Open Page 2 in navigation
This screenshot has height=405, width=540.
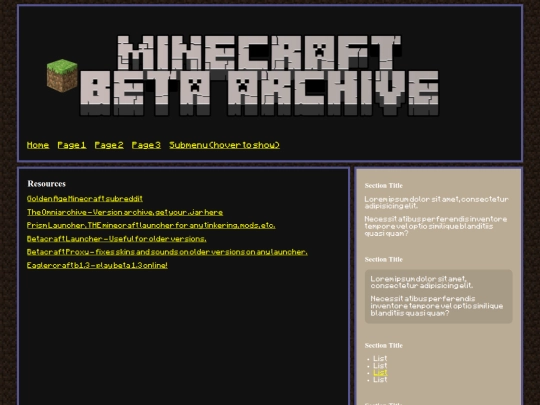[109, 145]
